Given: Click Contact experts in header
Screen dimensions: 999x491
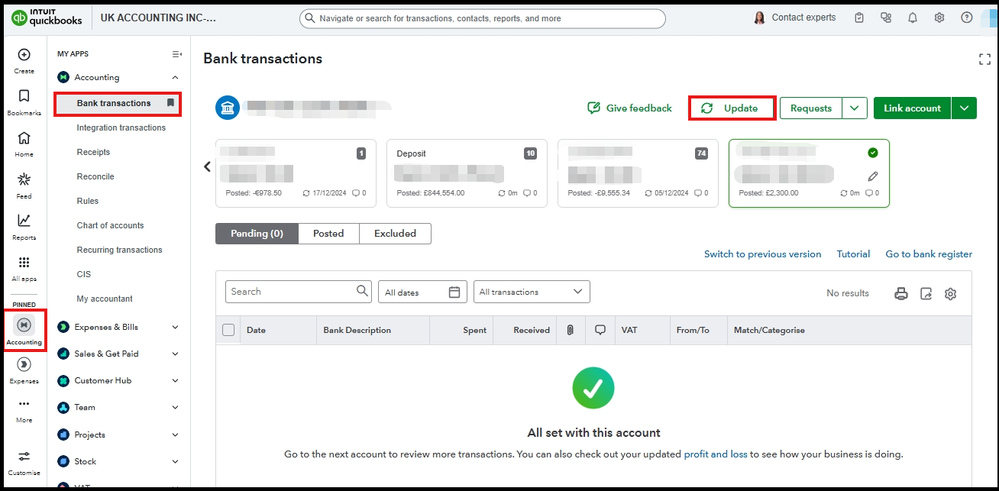Looking at the screenshot, I should 794,18.
